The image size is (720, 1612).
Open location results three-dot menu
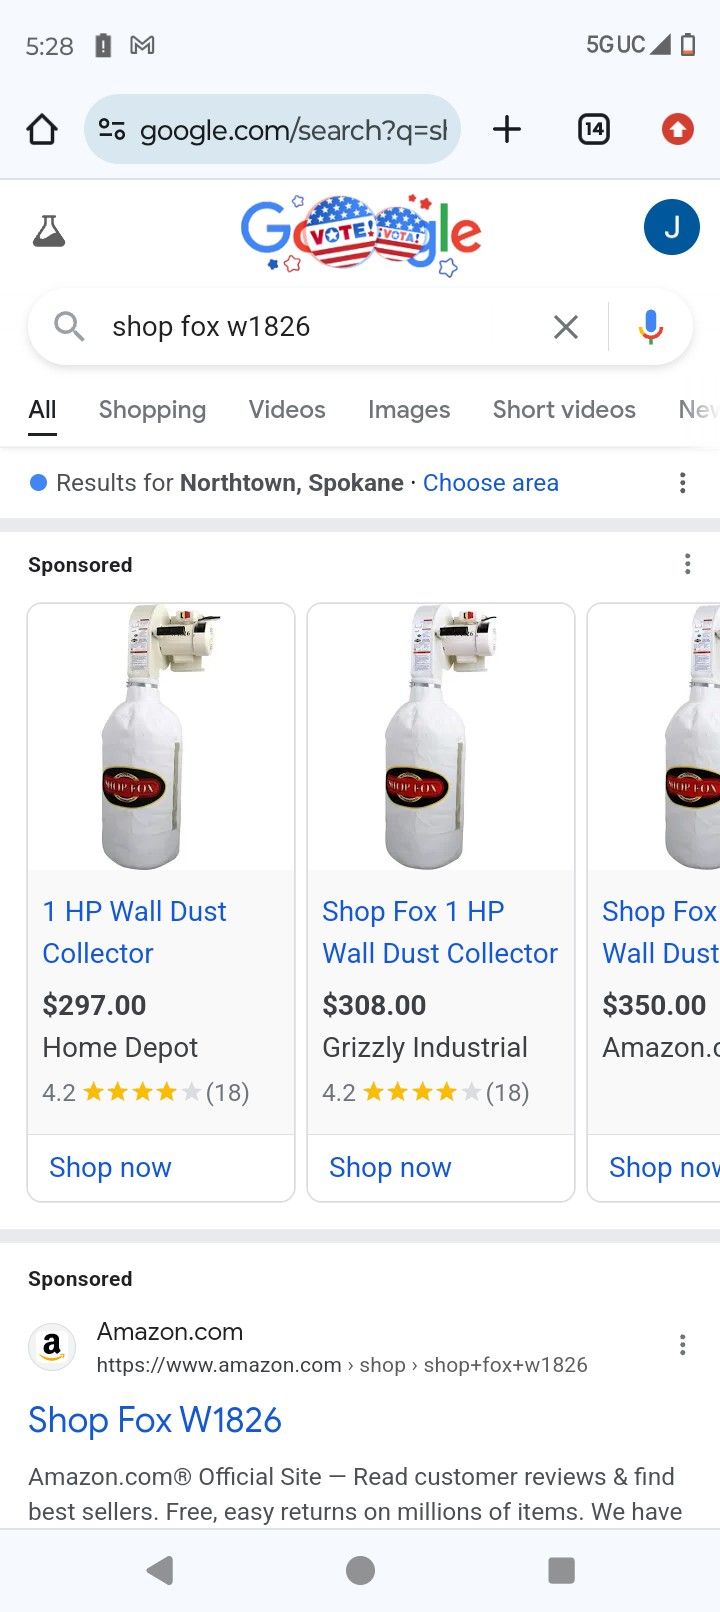tap(682, 483)
